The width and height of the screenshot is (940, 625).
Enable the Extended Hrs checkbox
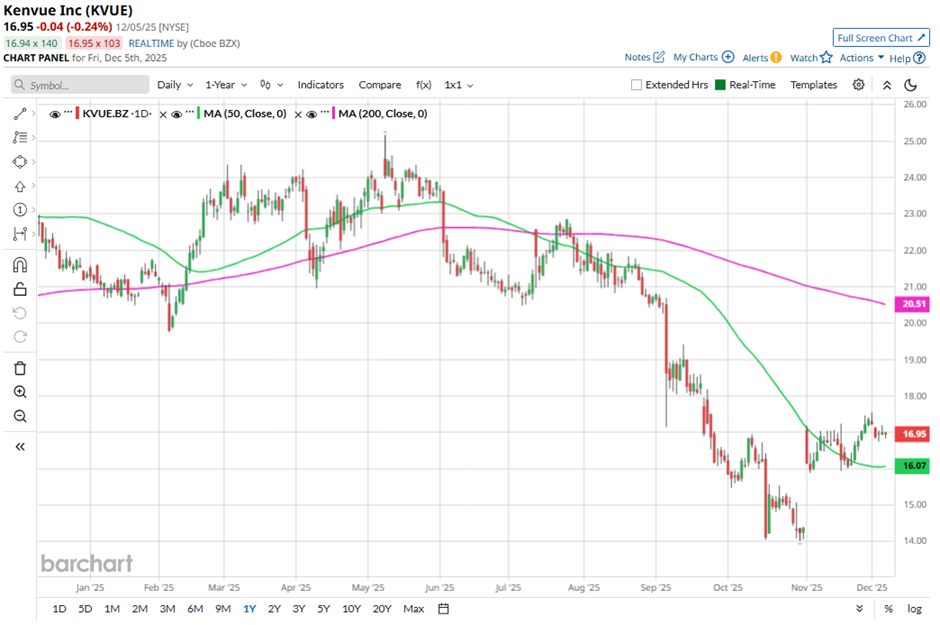click(x=637, y=85)
